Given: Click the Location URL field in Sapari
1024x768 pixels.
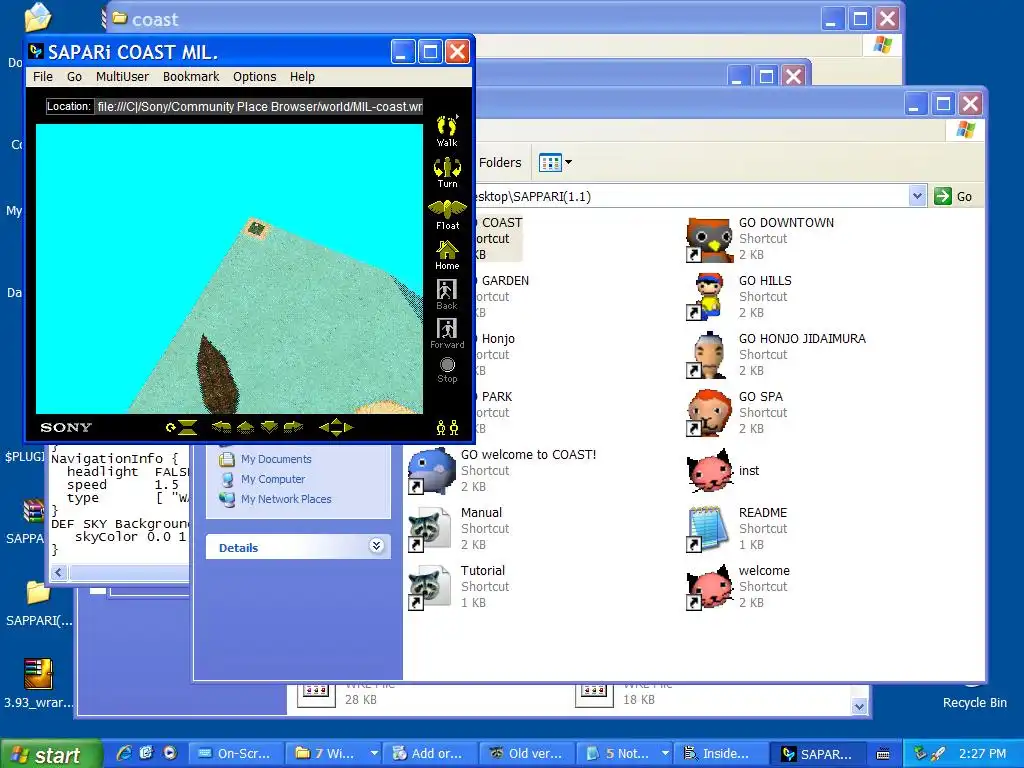Looking at the screenshot, I should 259,106.
